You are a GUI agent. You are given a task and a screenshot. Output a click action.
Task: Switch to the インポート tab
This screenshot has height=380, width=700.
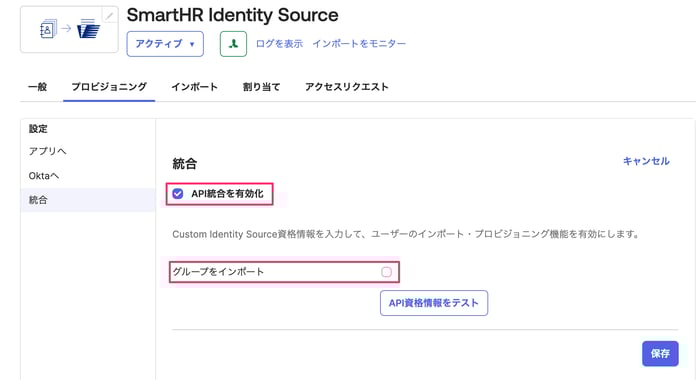(x=195, y=87)
